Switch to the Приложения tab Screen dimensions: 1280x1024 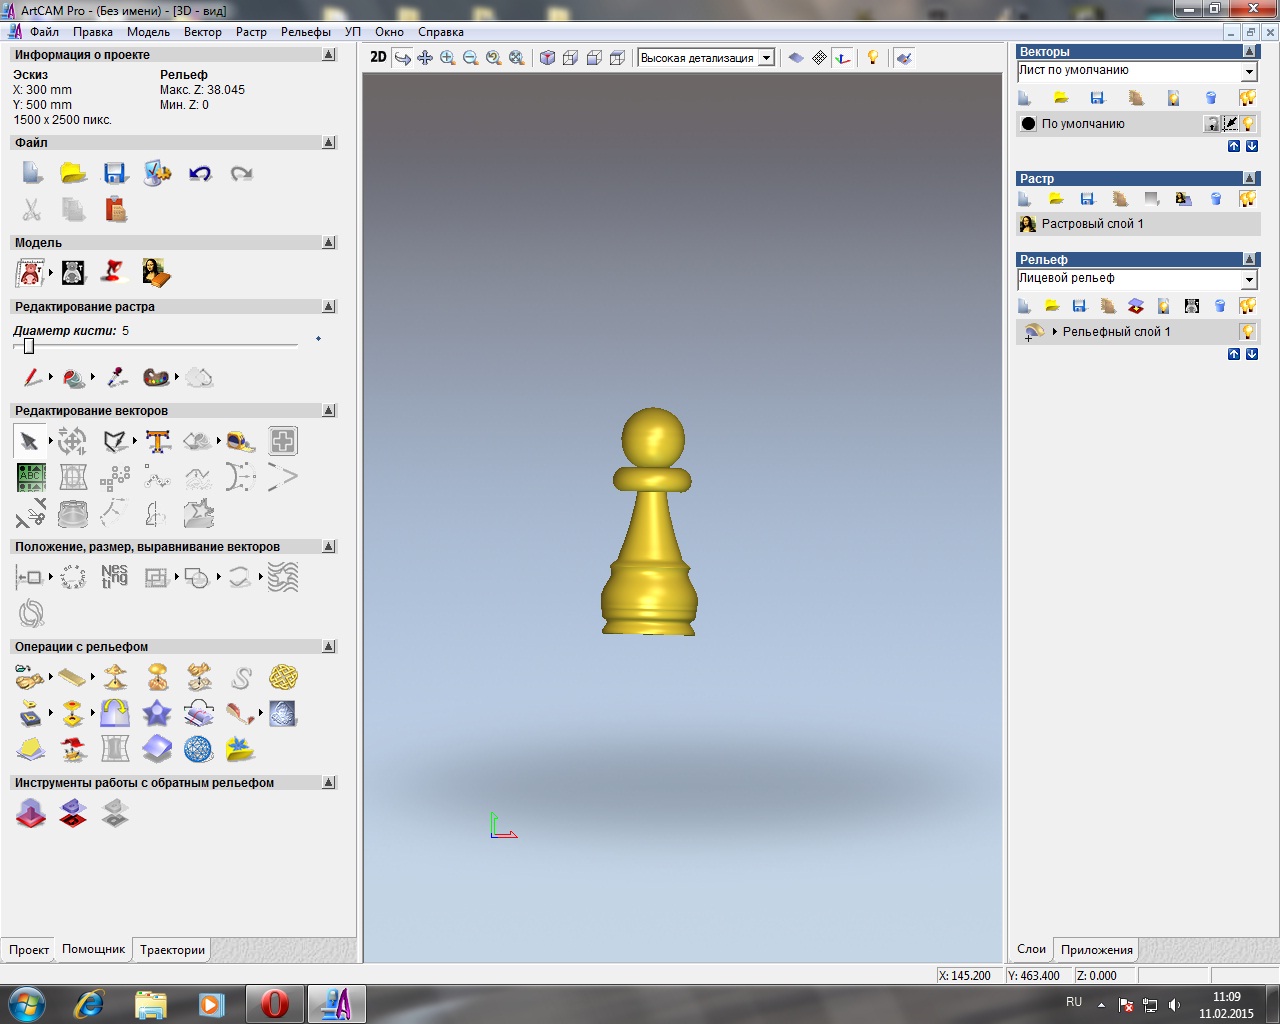1097,950
